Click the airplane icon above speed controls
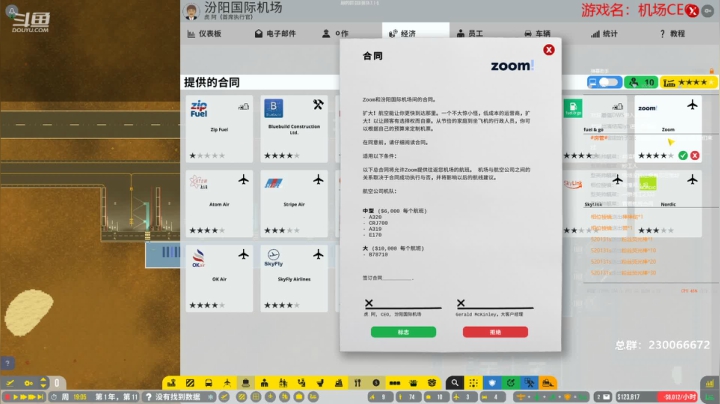This screenshot has width=720, height=404. [x=10, y=383]
